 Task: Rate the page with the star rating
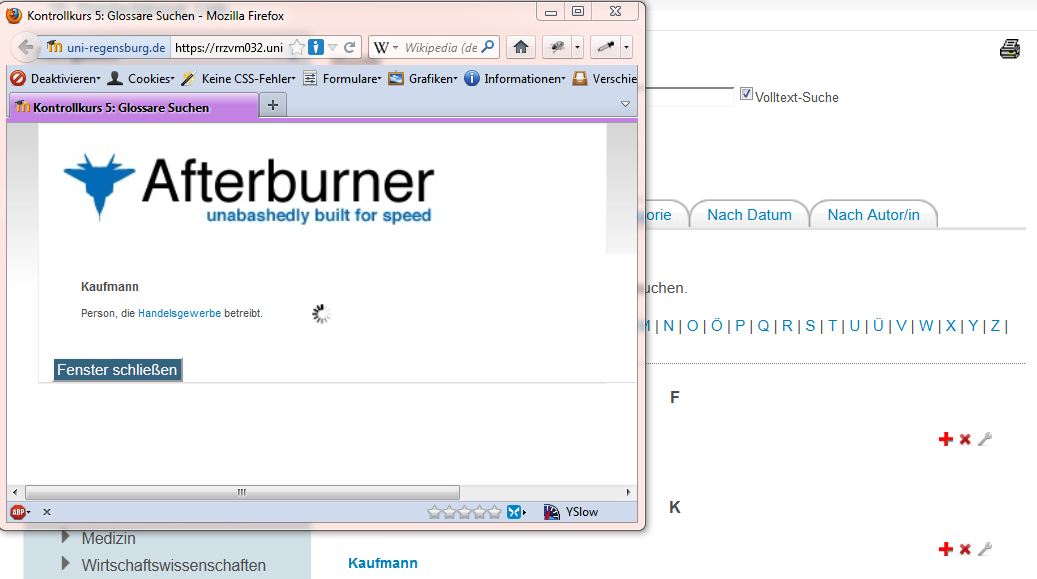tap(464, 512)
